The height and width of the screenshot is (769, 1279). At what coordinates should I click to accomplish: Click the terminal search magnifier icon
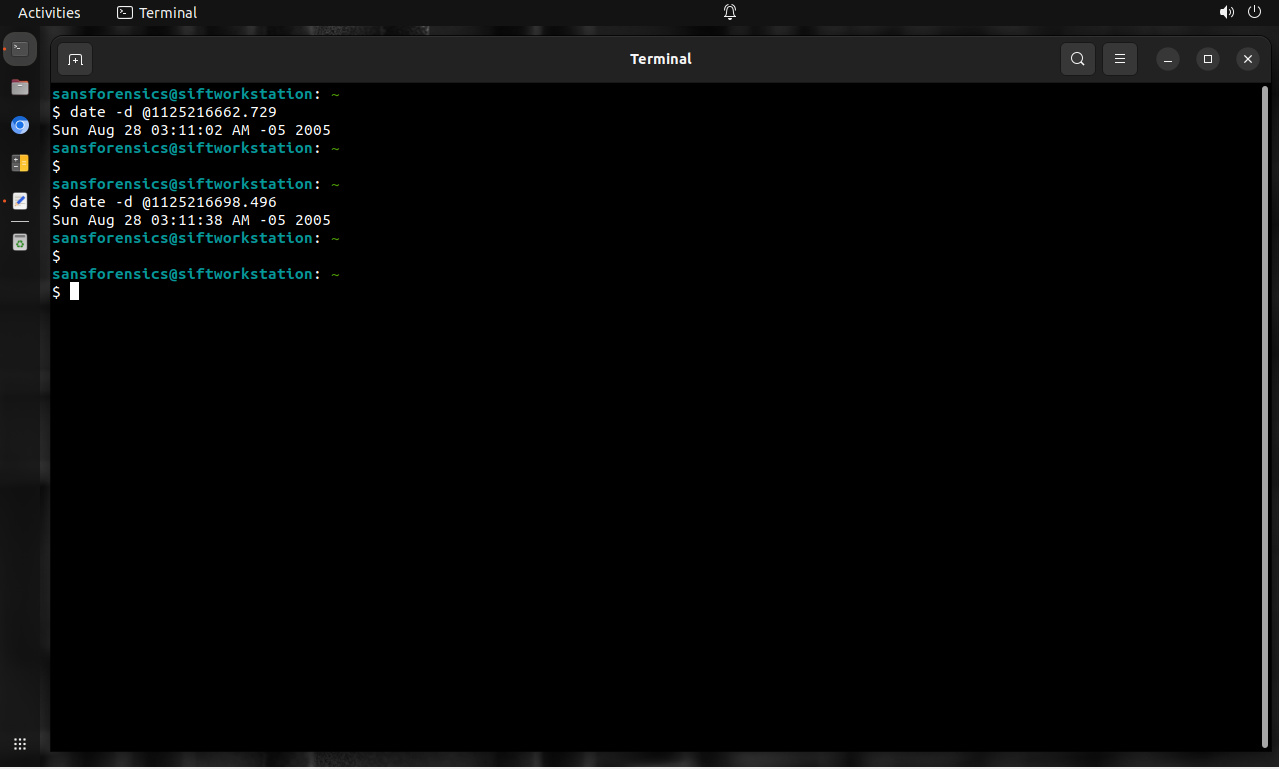tap(1077, 59)
